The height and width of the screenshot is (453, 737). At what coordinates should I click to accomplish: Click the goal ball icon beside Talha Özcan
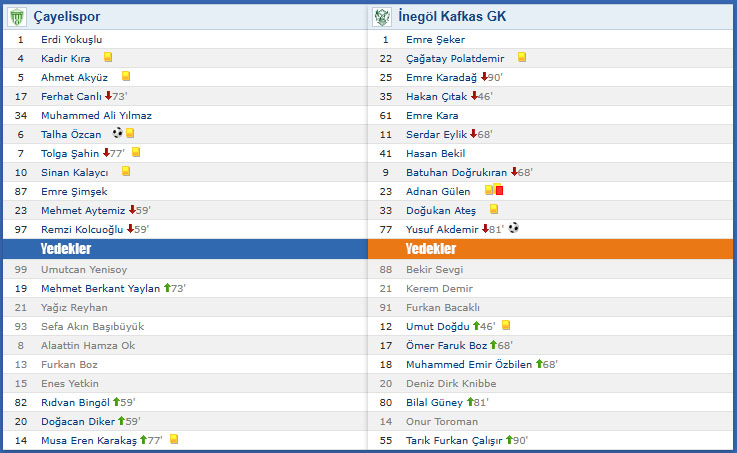pyautogui.click(x=118, y=133)
